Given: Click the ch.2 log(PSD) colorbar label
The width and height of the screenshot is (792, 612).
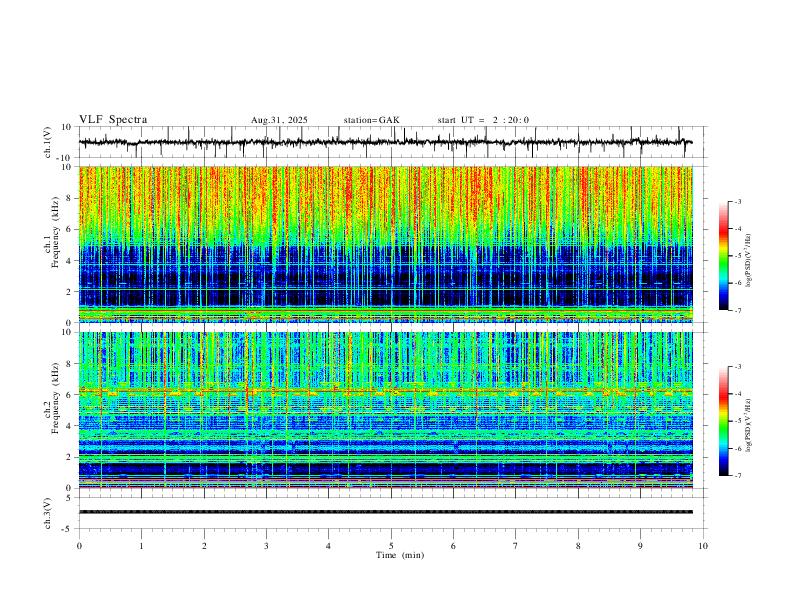Looking at the screenshot, I should coord(749,426).
